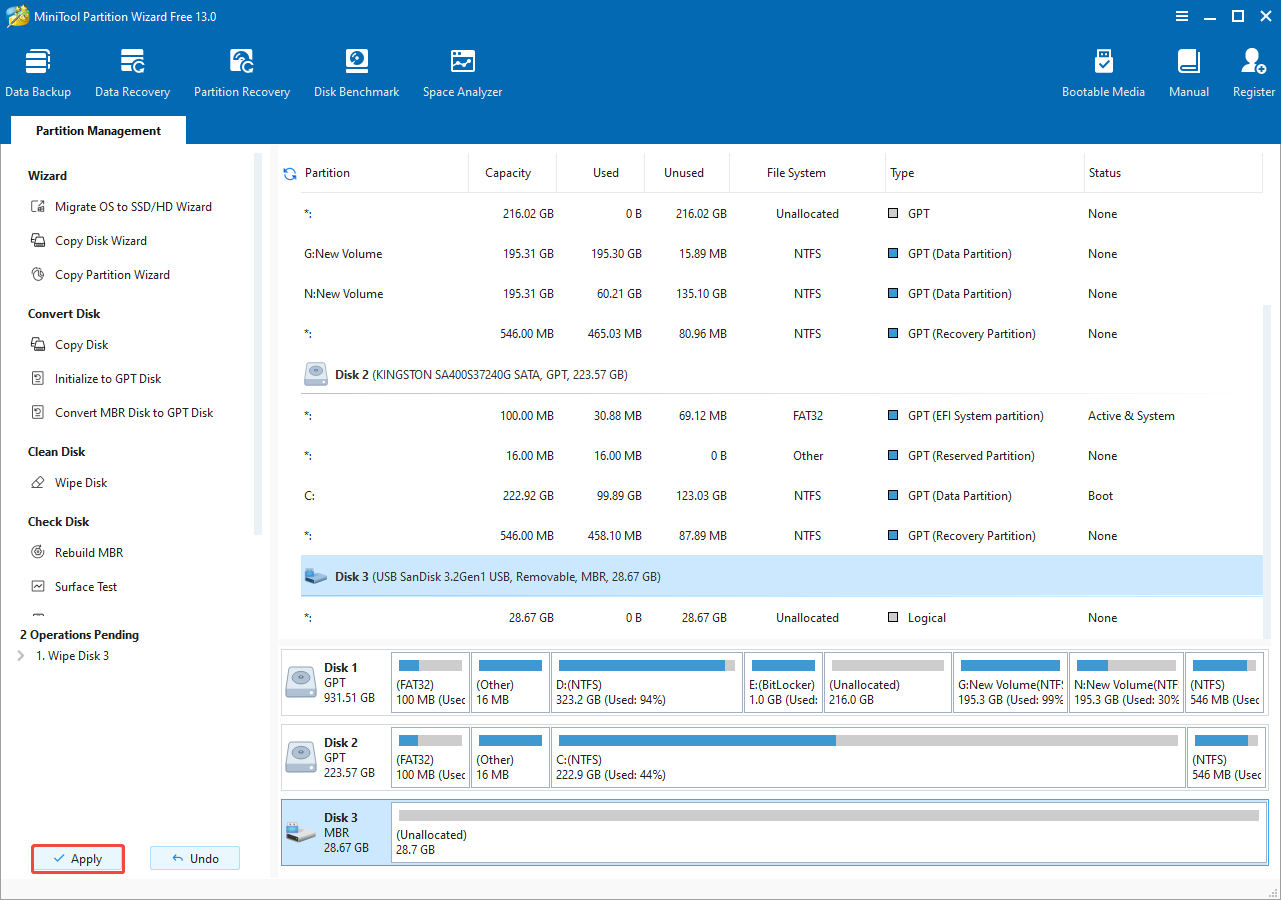Image resolution: width=1281 pixels, height=900 pixels.
Task: Undo the pending operation
Action: coord(194,857)
